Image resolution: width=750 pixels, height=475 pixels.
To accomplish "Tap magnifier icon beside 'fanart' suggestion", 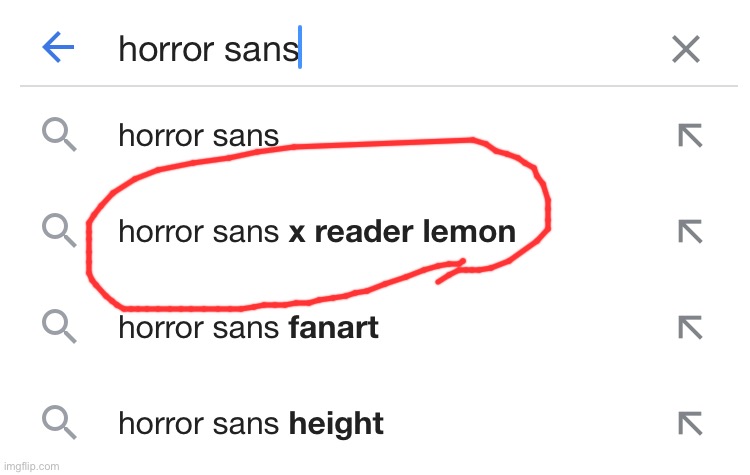I will [x=59, y=326].
